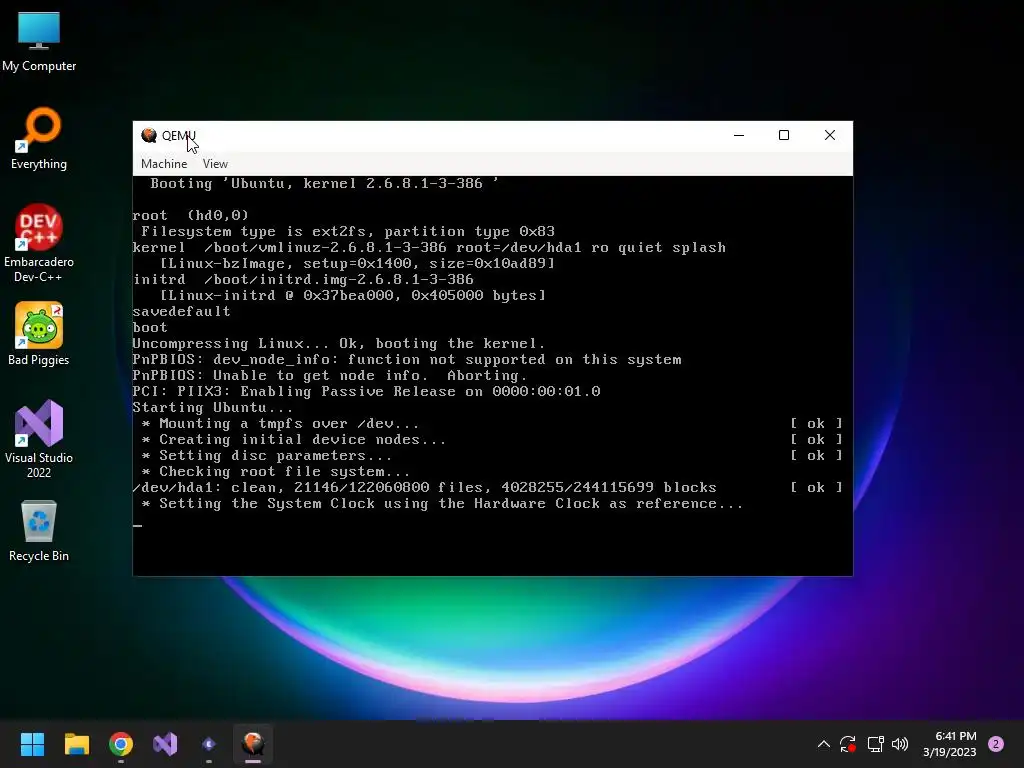Click the 'Setting disc parameters...' line
The image size is (1024, 768).
click(x=266, y=455)
